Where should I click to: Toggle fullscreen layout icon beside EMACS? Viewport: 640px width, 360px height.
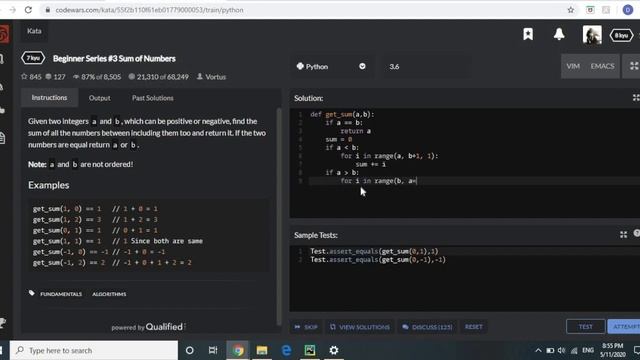point(633,66)
